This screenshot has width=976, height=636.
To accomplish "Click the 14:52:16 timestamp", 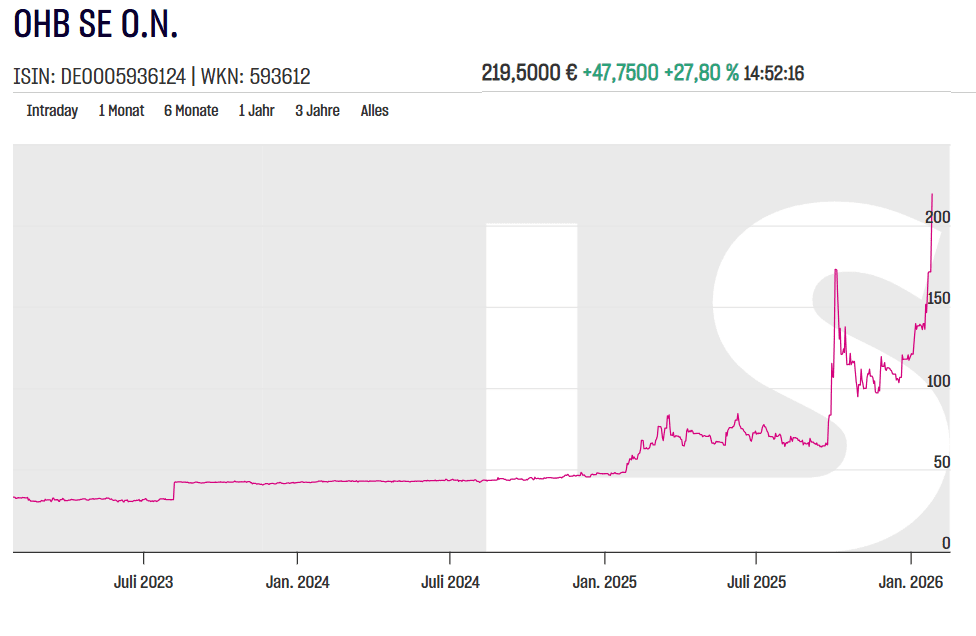I will coord(774,73).
